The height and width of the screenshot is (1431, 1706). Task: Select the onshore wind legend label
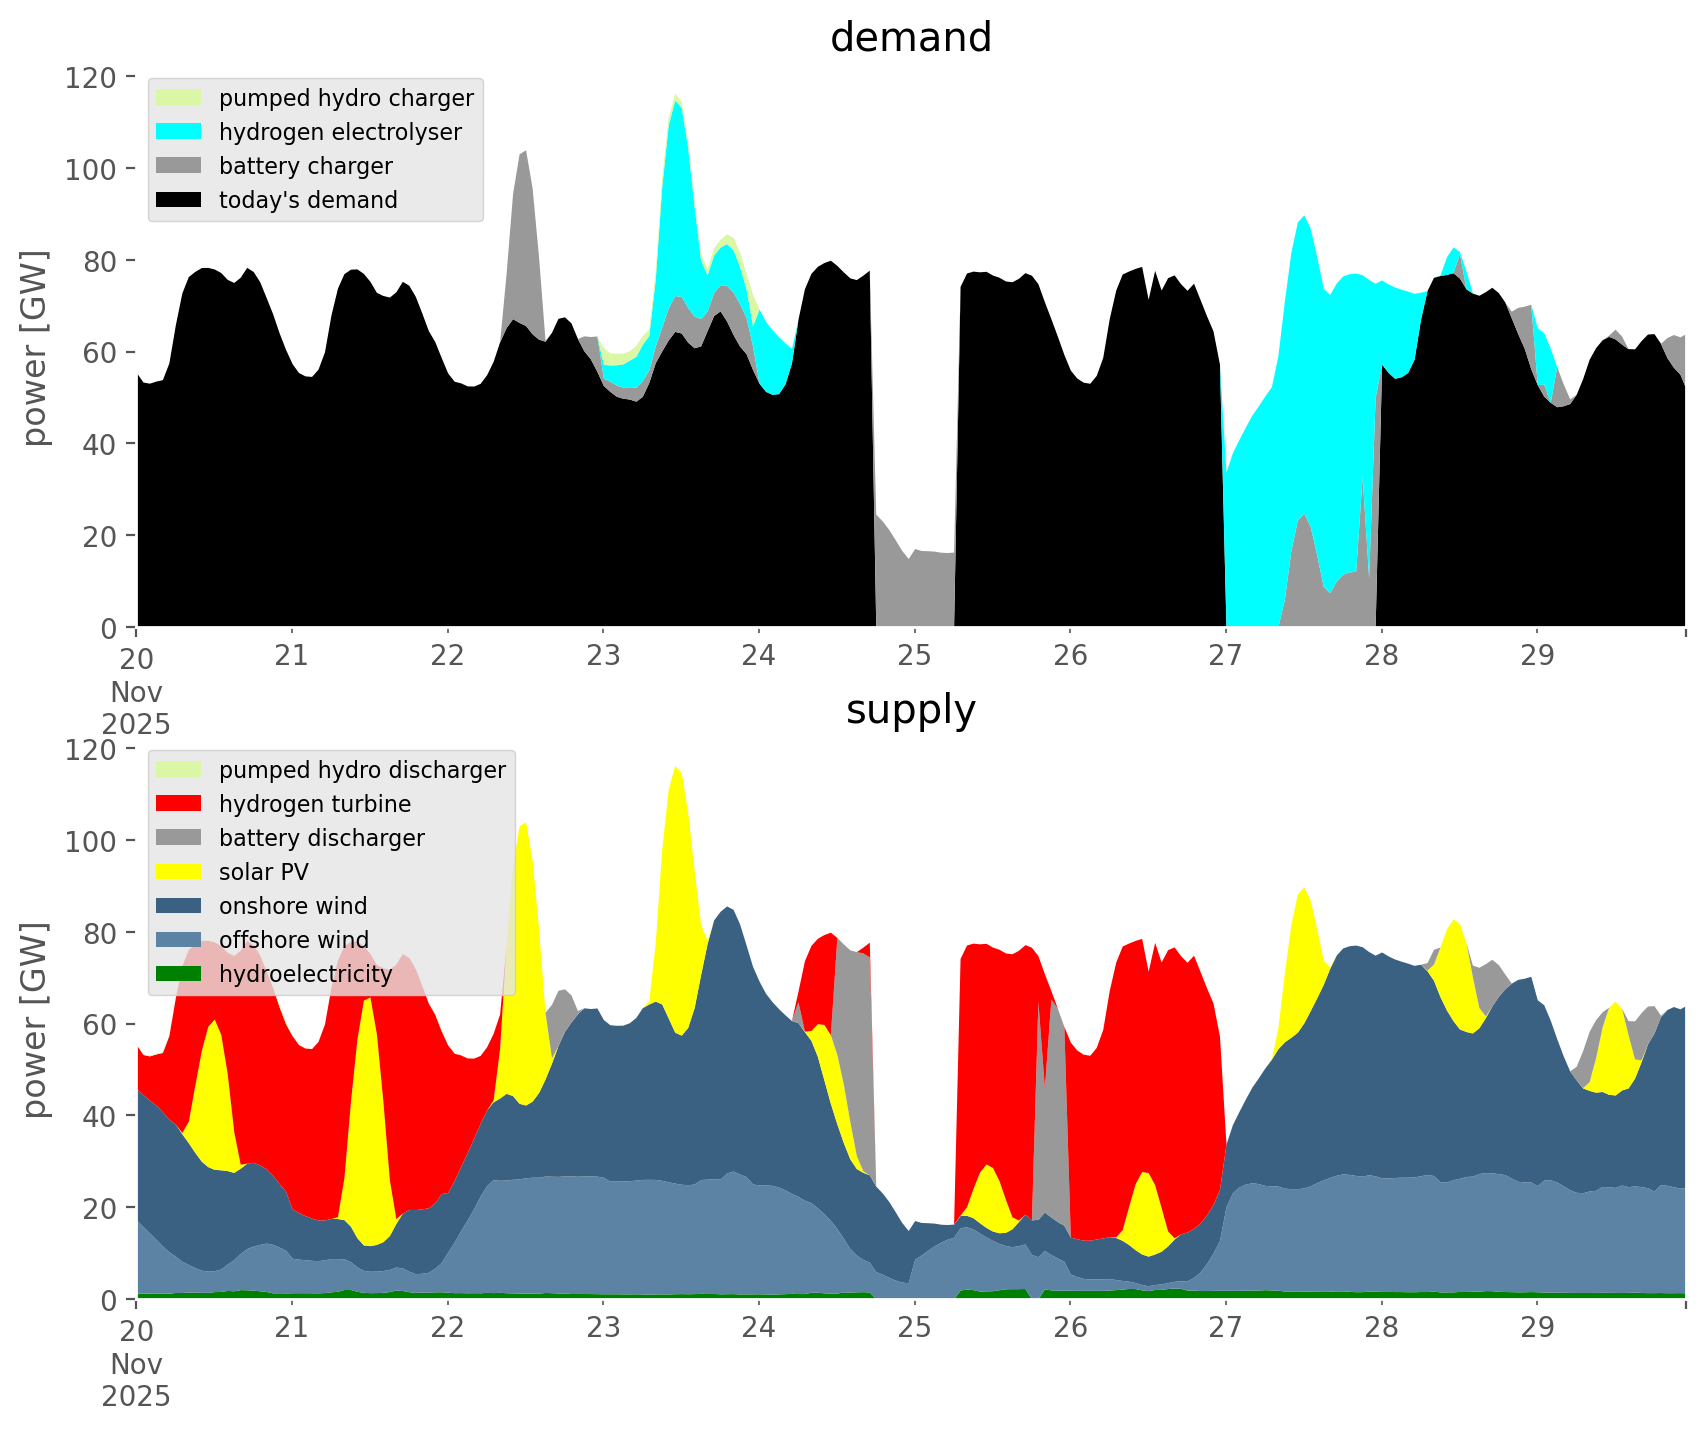click(x=293, y=906)
